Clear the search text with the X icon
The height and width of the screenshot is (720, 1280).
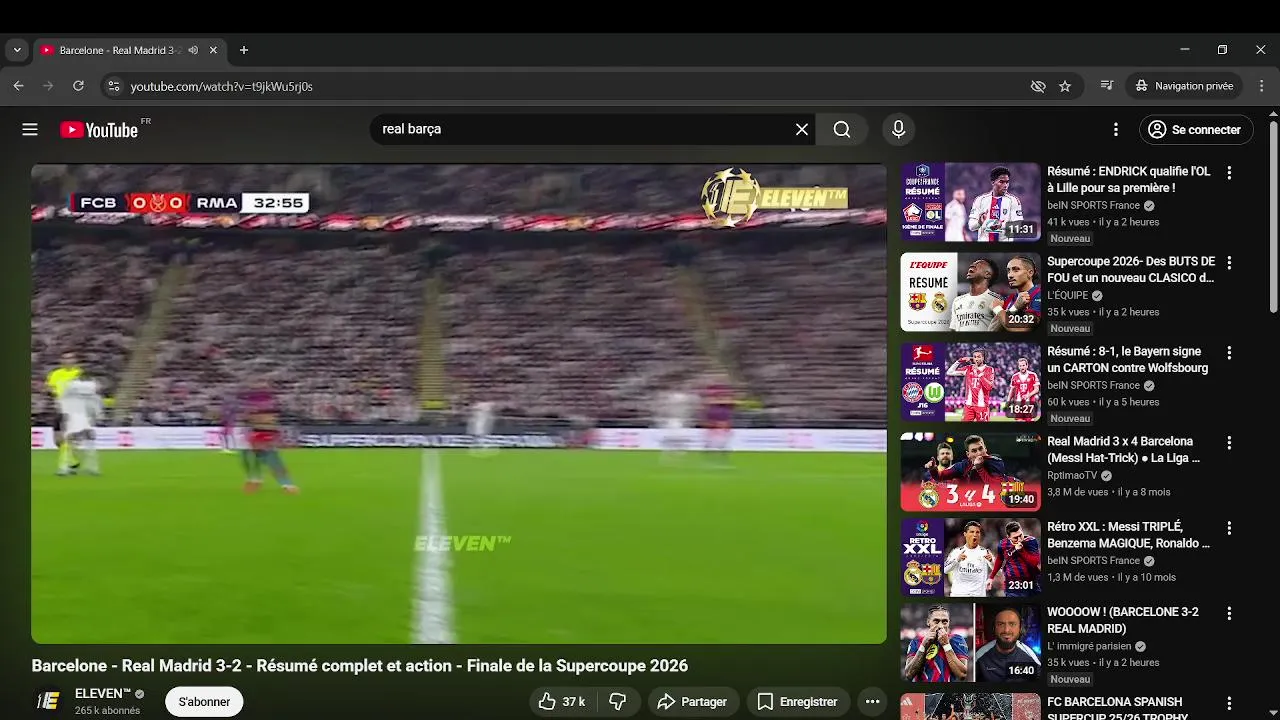pyautogui.click(x=802, y=129)
